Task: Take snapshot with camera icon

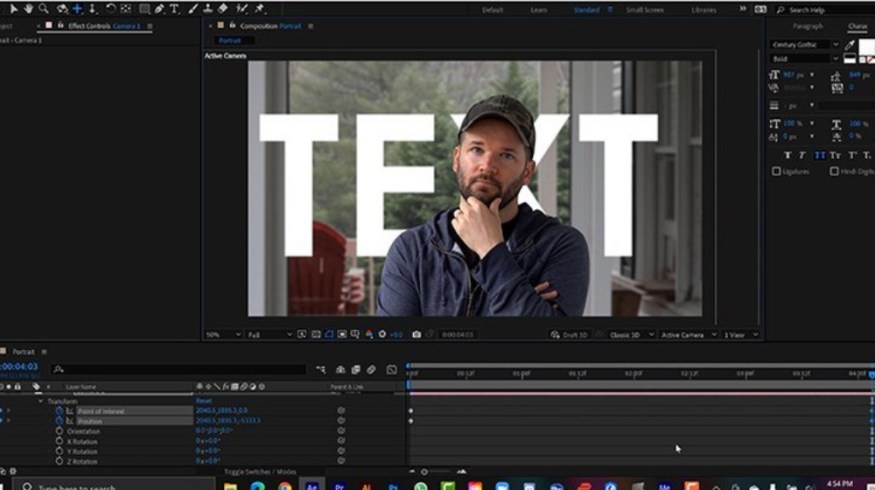Action: (x=416, y=334)
